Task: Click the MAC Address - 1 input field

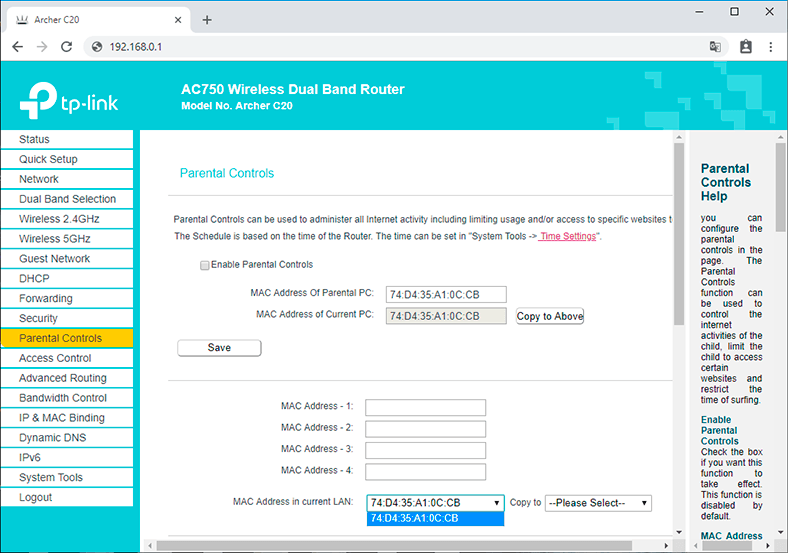Action: click(x=425, y=408)
